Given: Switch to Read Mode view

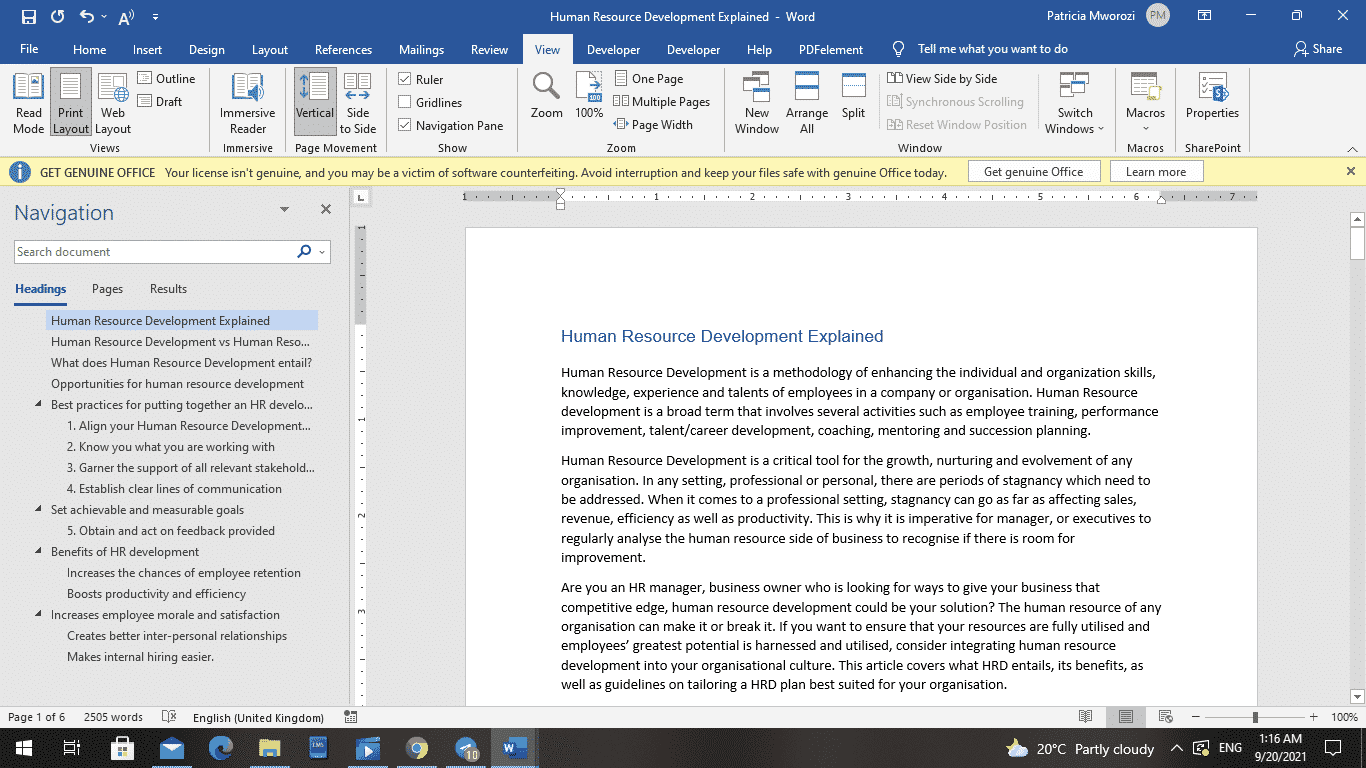Looking at the screenshot, I should (x=28, y=100).
